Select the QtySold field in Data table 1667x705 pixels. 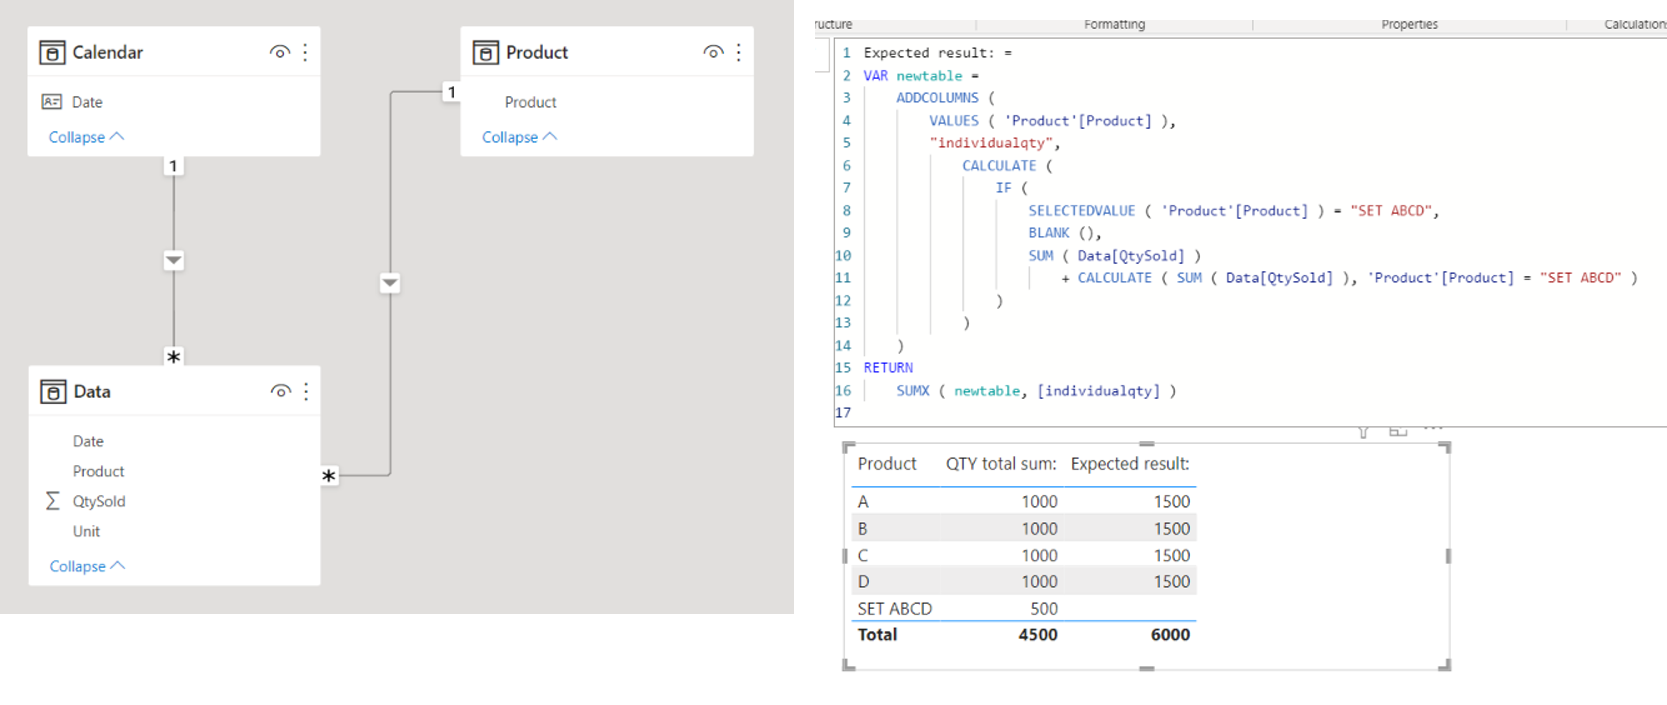pyautogui.click(x=99, y=501)
